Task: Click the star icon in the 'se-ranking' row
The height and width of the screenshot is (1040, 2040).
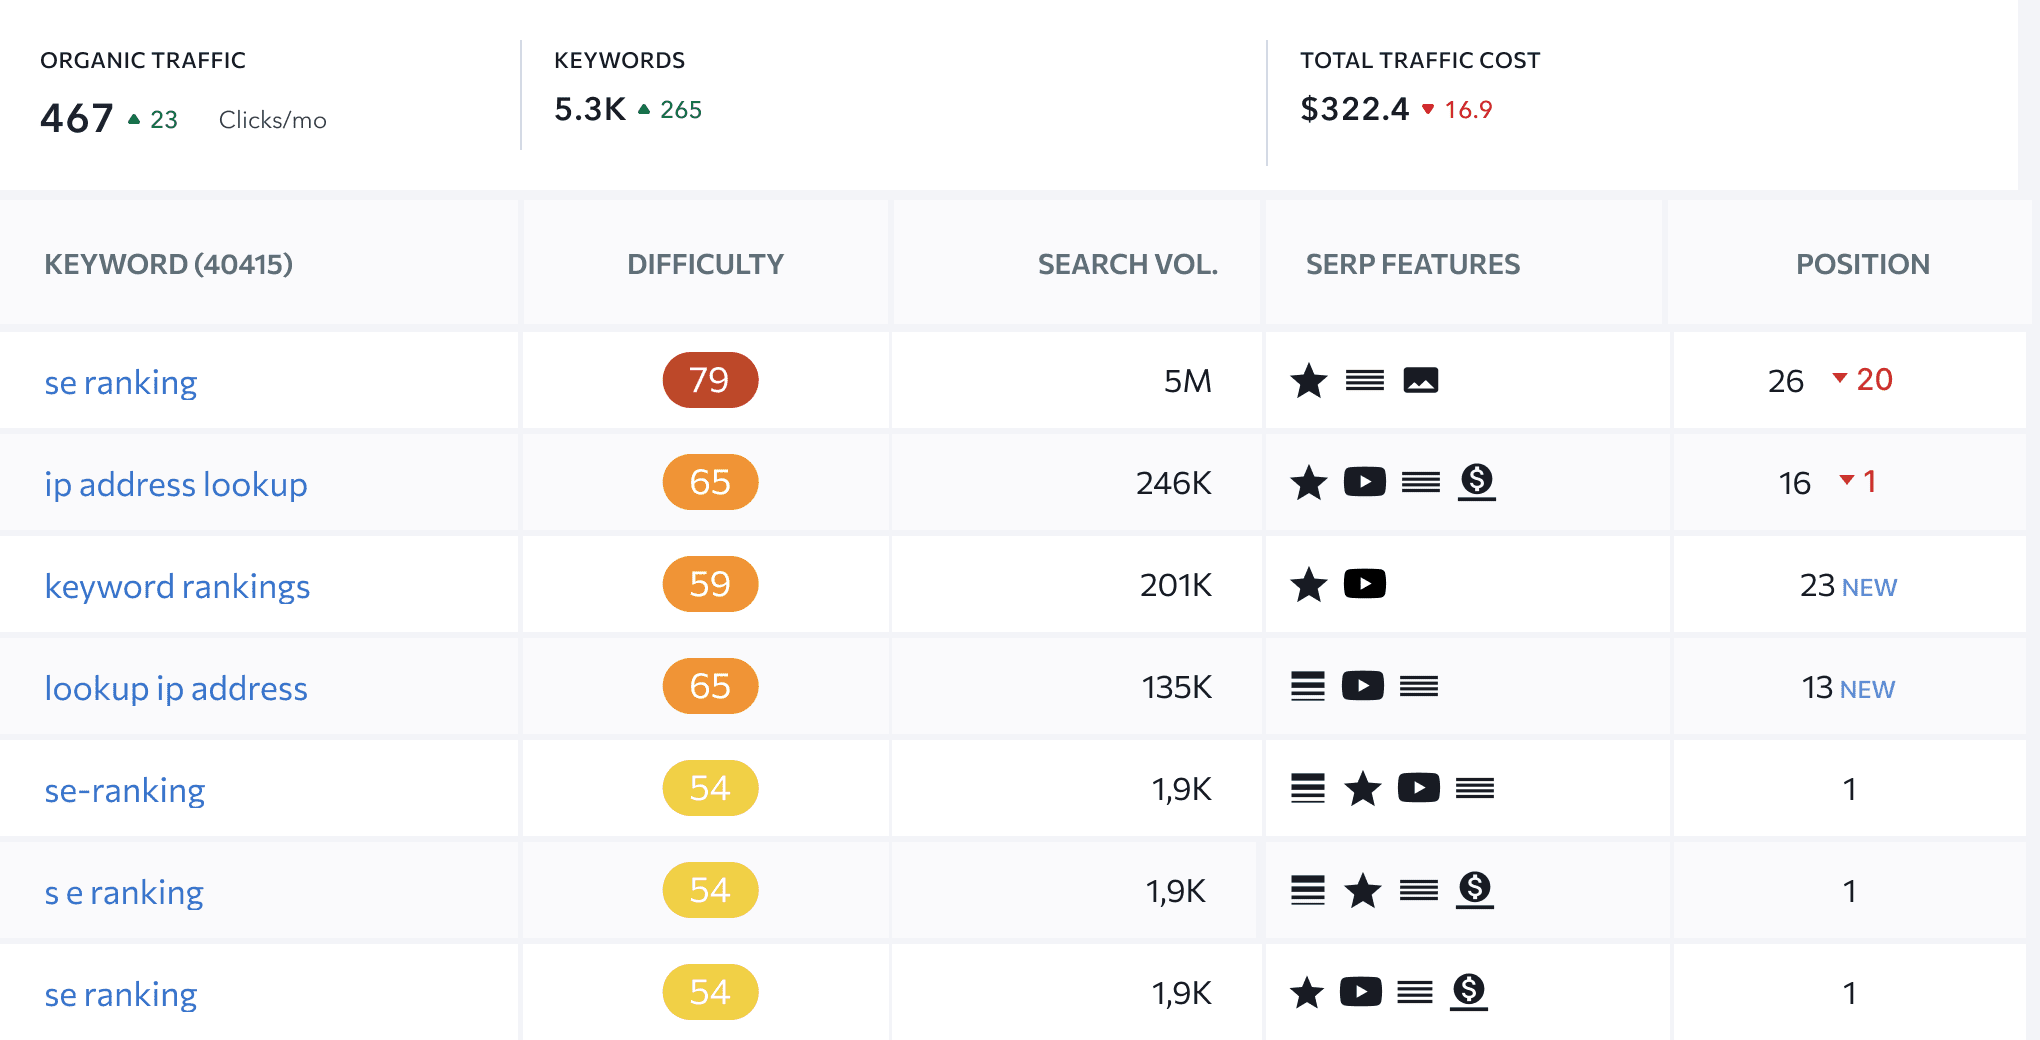Action: tap(1363, 788)
